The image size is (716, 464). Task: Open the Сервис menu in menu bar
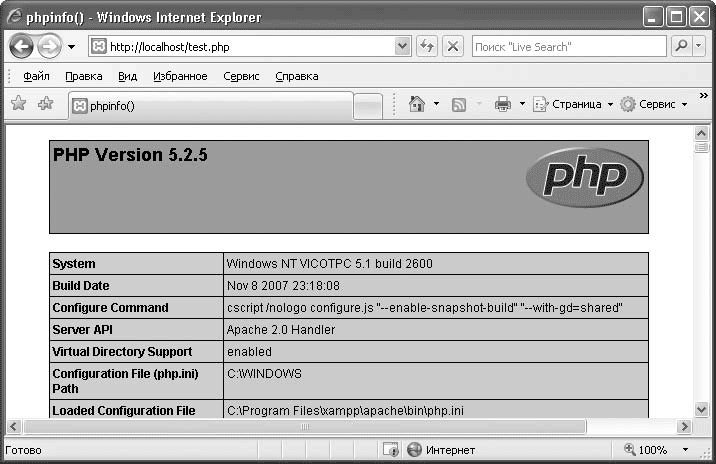[241, 76]
